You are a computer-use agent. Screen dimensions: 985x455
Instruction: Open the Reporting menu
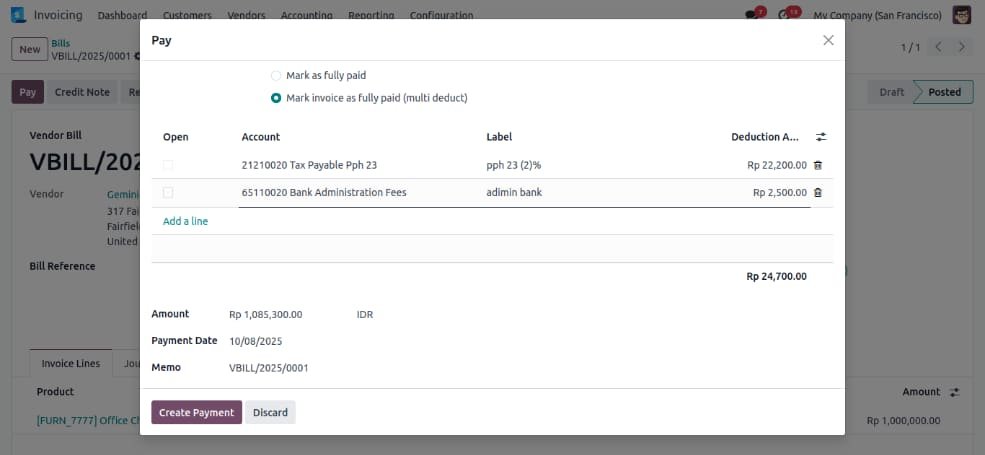pos(371,15)
